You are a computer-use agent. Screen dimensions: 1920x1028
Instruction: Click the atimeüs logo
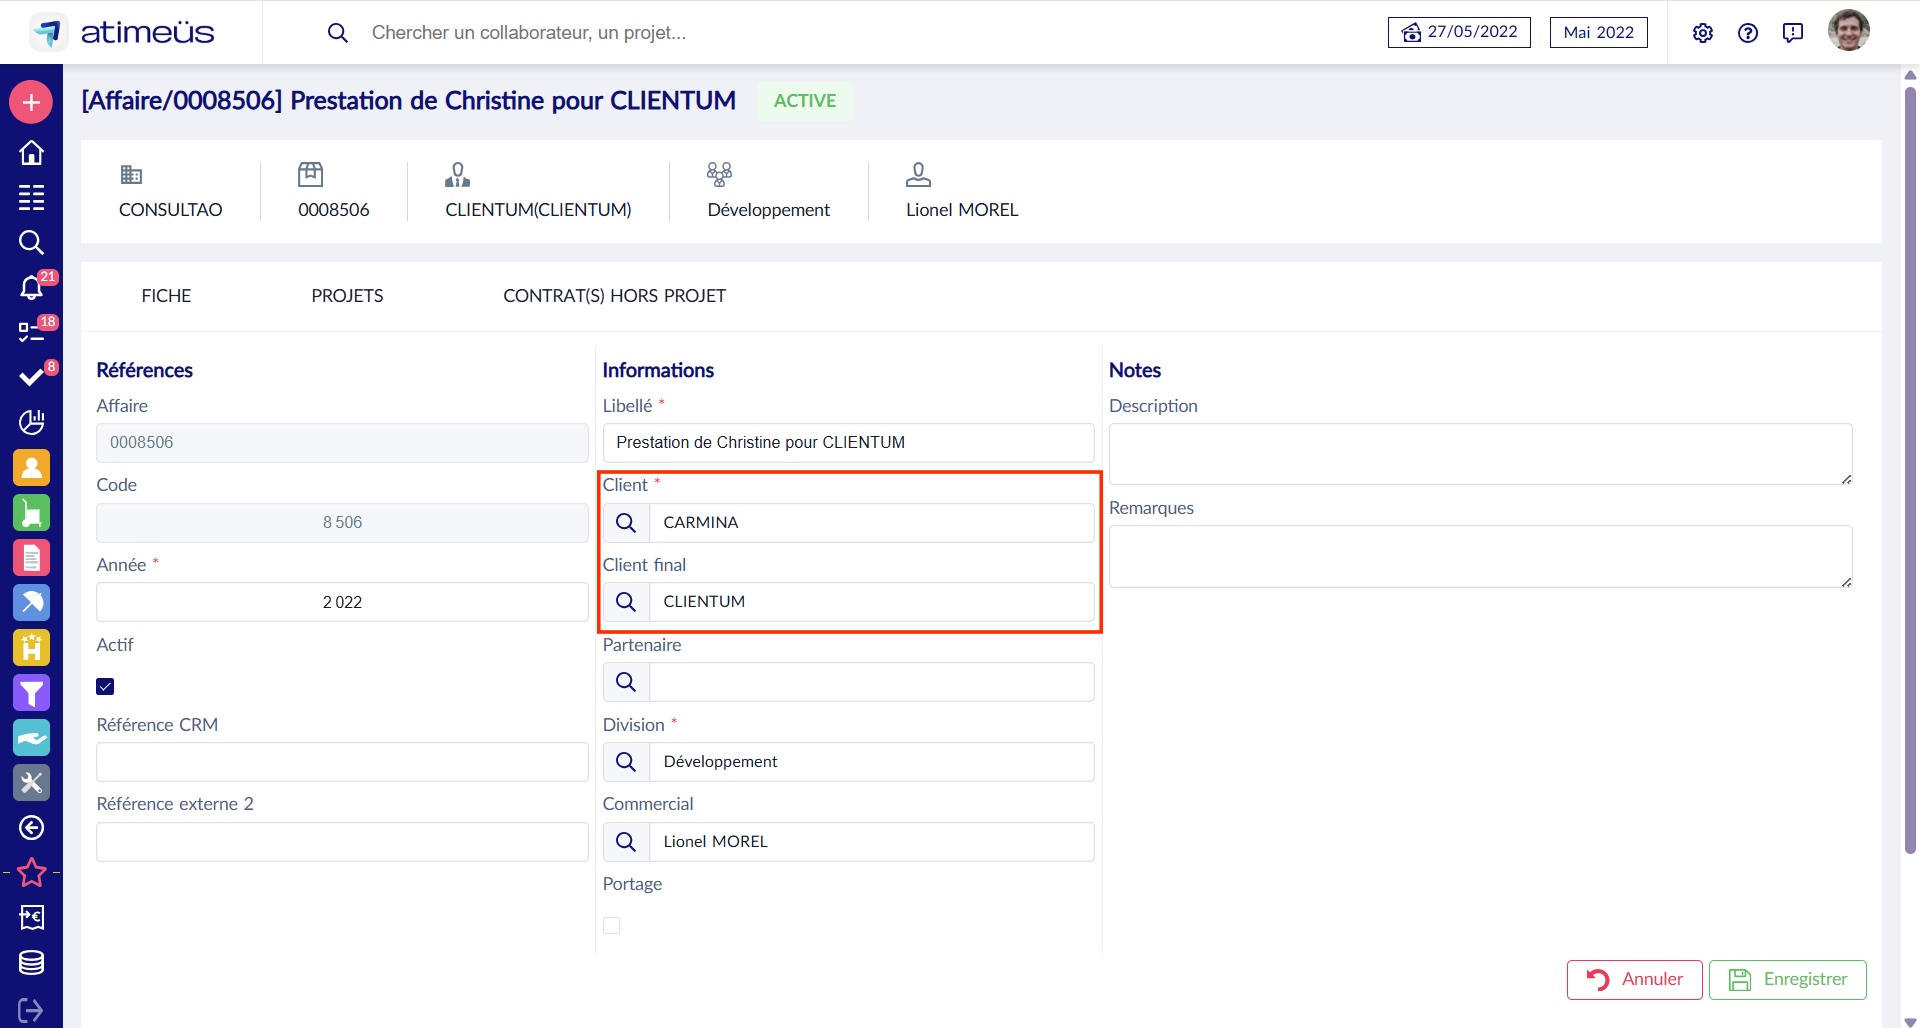(122, 32)
